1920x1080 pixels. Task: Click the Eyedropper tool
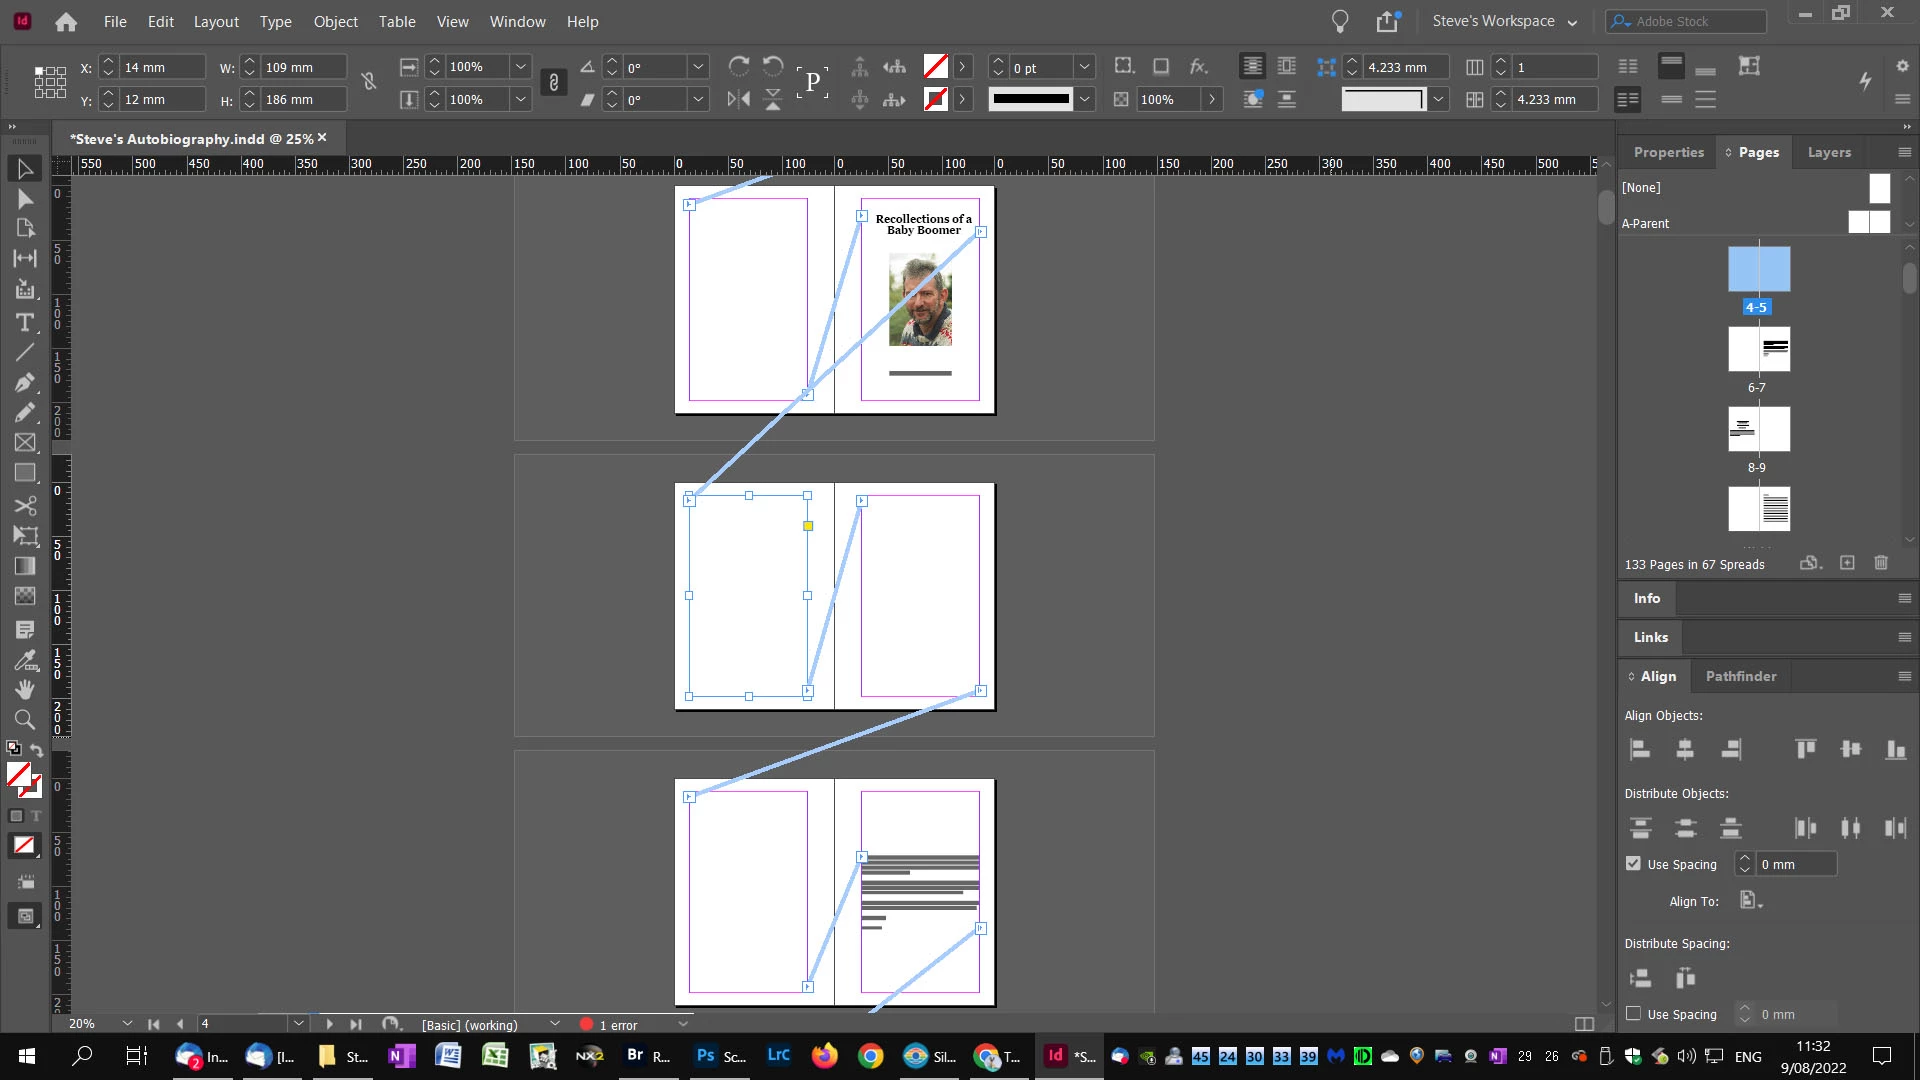click(25, 660)
